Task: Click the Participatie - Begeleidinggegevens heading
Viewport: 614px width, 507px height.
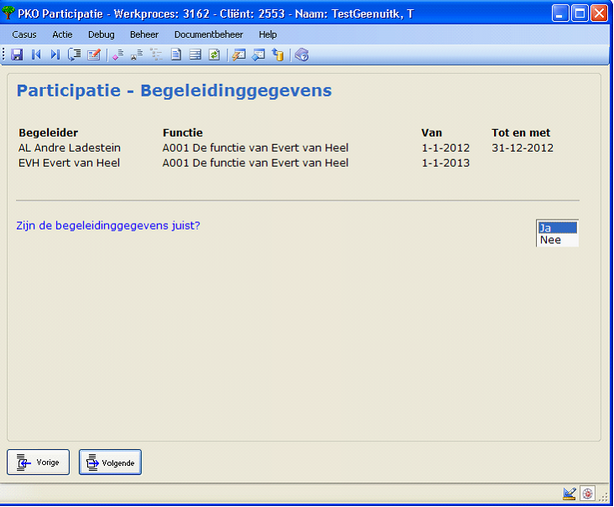Action: click(x=174, y=91)
